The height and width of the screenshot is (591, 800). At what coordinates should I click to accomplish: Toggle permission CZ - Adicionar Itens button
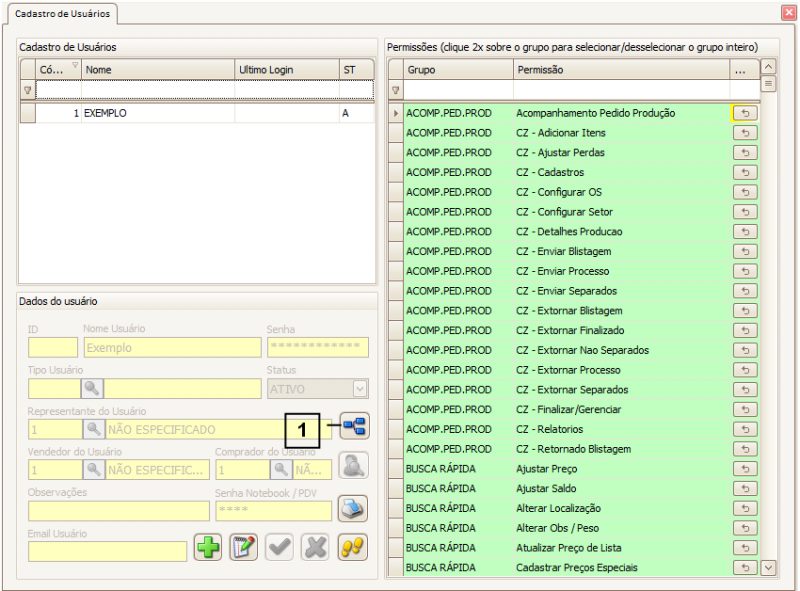(745, 133)
